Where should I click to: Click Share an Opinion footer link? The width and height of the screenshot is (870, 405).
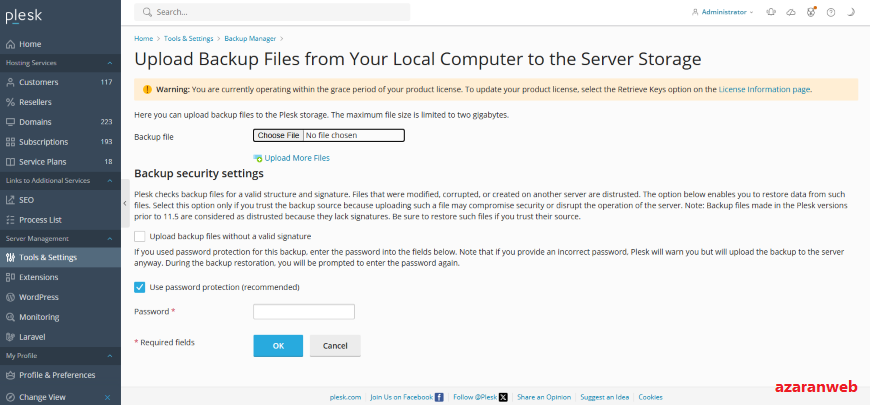pos(544,397)
